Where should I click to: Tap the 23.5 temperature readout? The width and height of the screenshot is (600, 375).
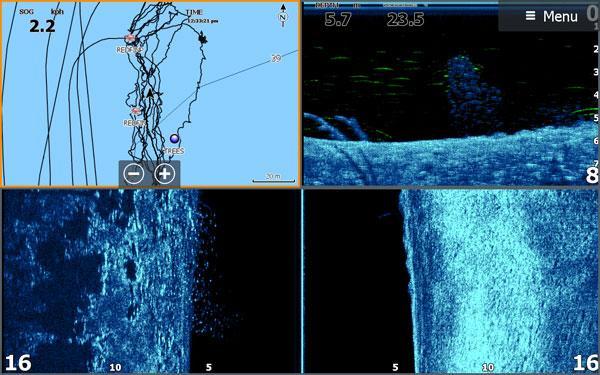pos(405,19)
